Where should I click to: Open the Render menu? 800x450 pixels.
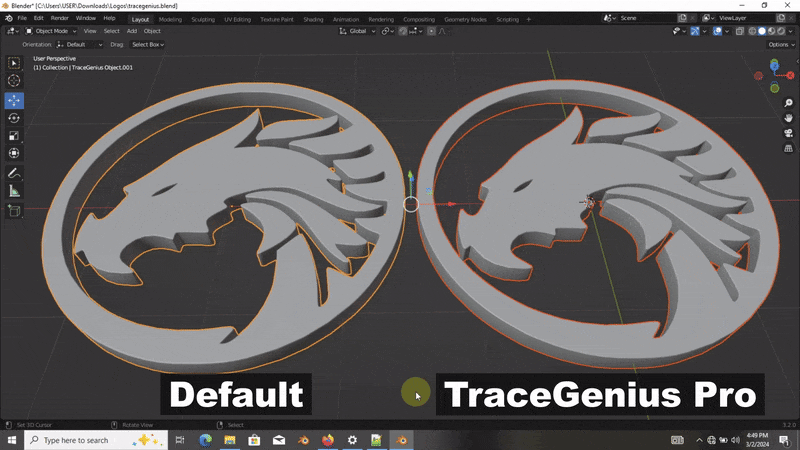coord(60,18)
